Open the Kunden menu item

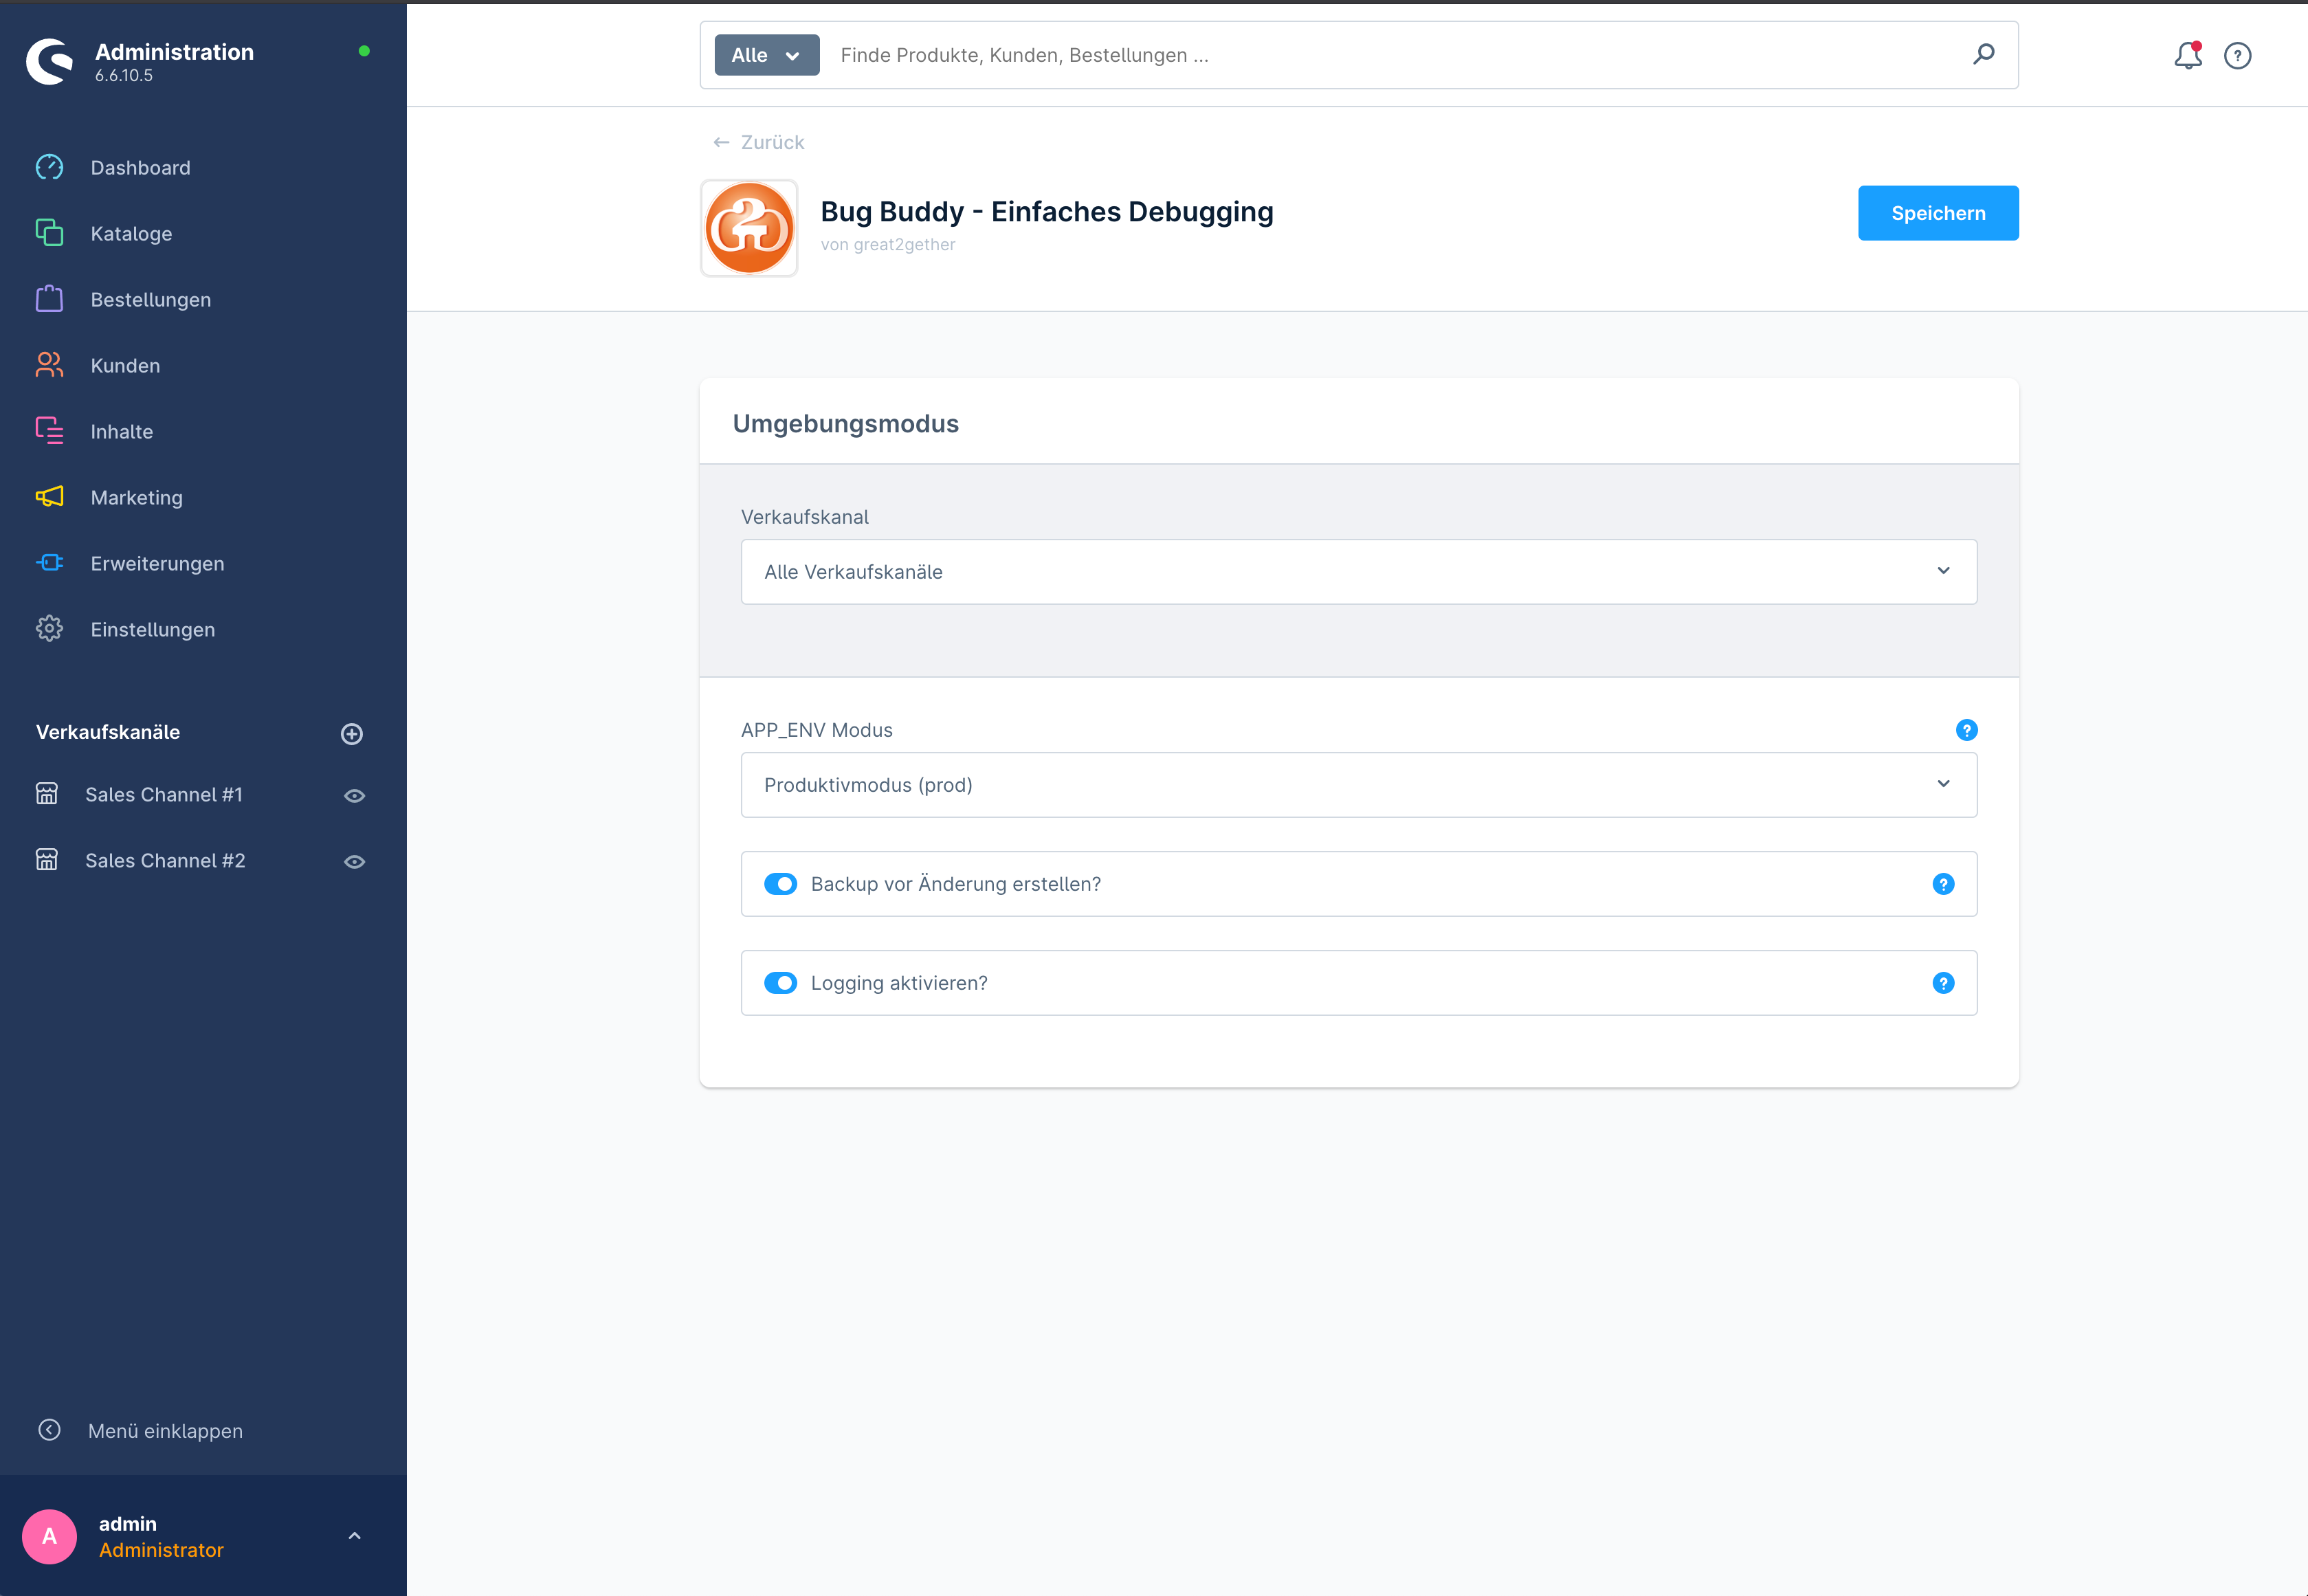125,366
